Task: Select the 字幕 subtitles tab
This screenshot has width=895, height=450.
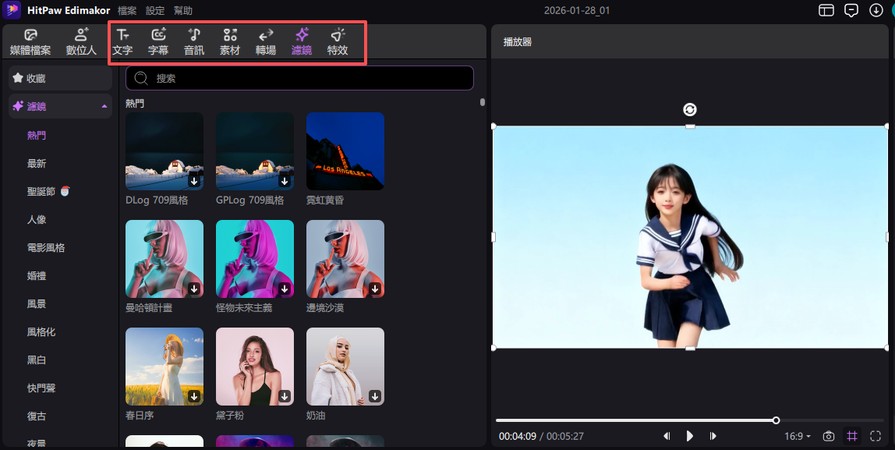Action: pyautogui.click(x=158, y=42)
